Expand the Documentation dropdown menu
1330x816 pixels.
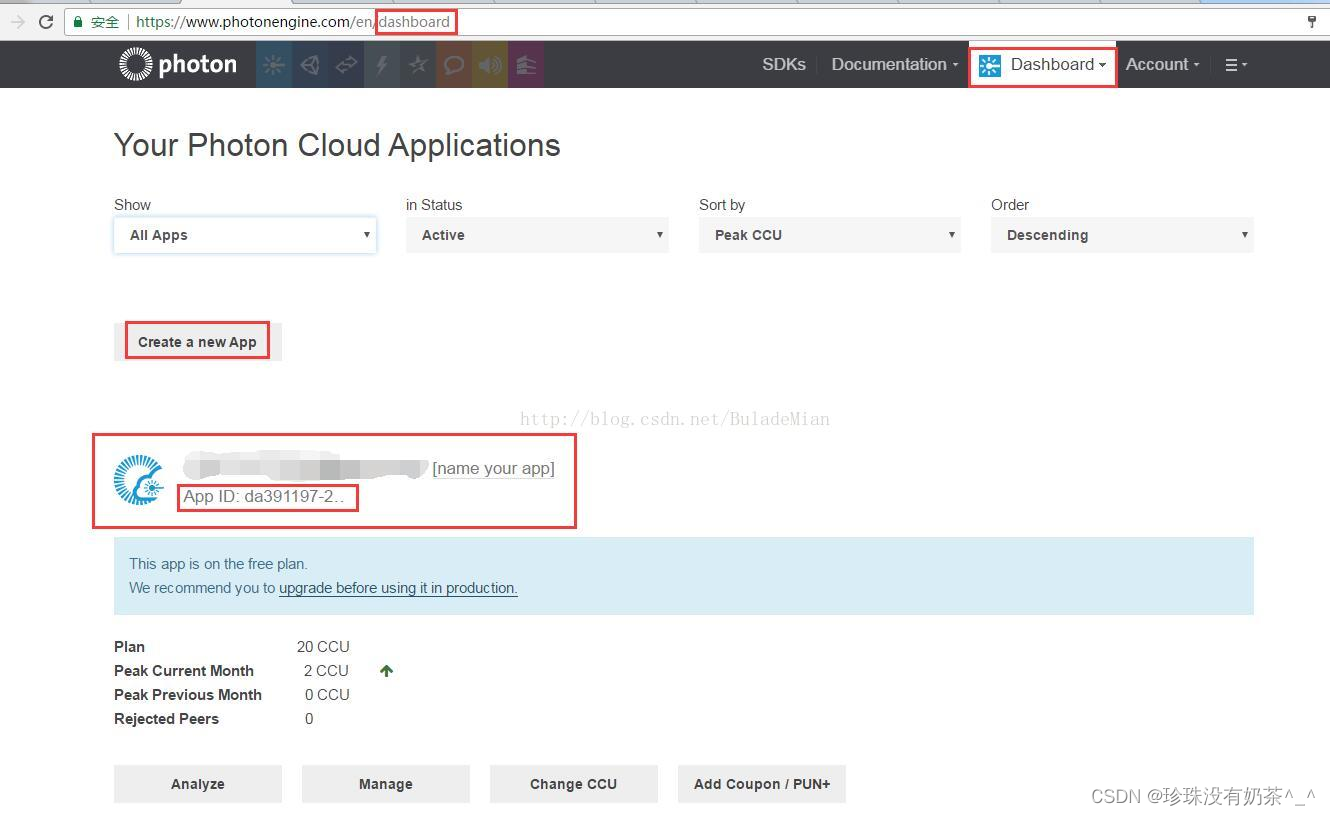click(x=895, y=64)
